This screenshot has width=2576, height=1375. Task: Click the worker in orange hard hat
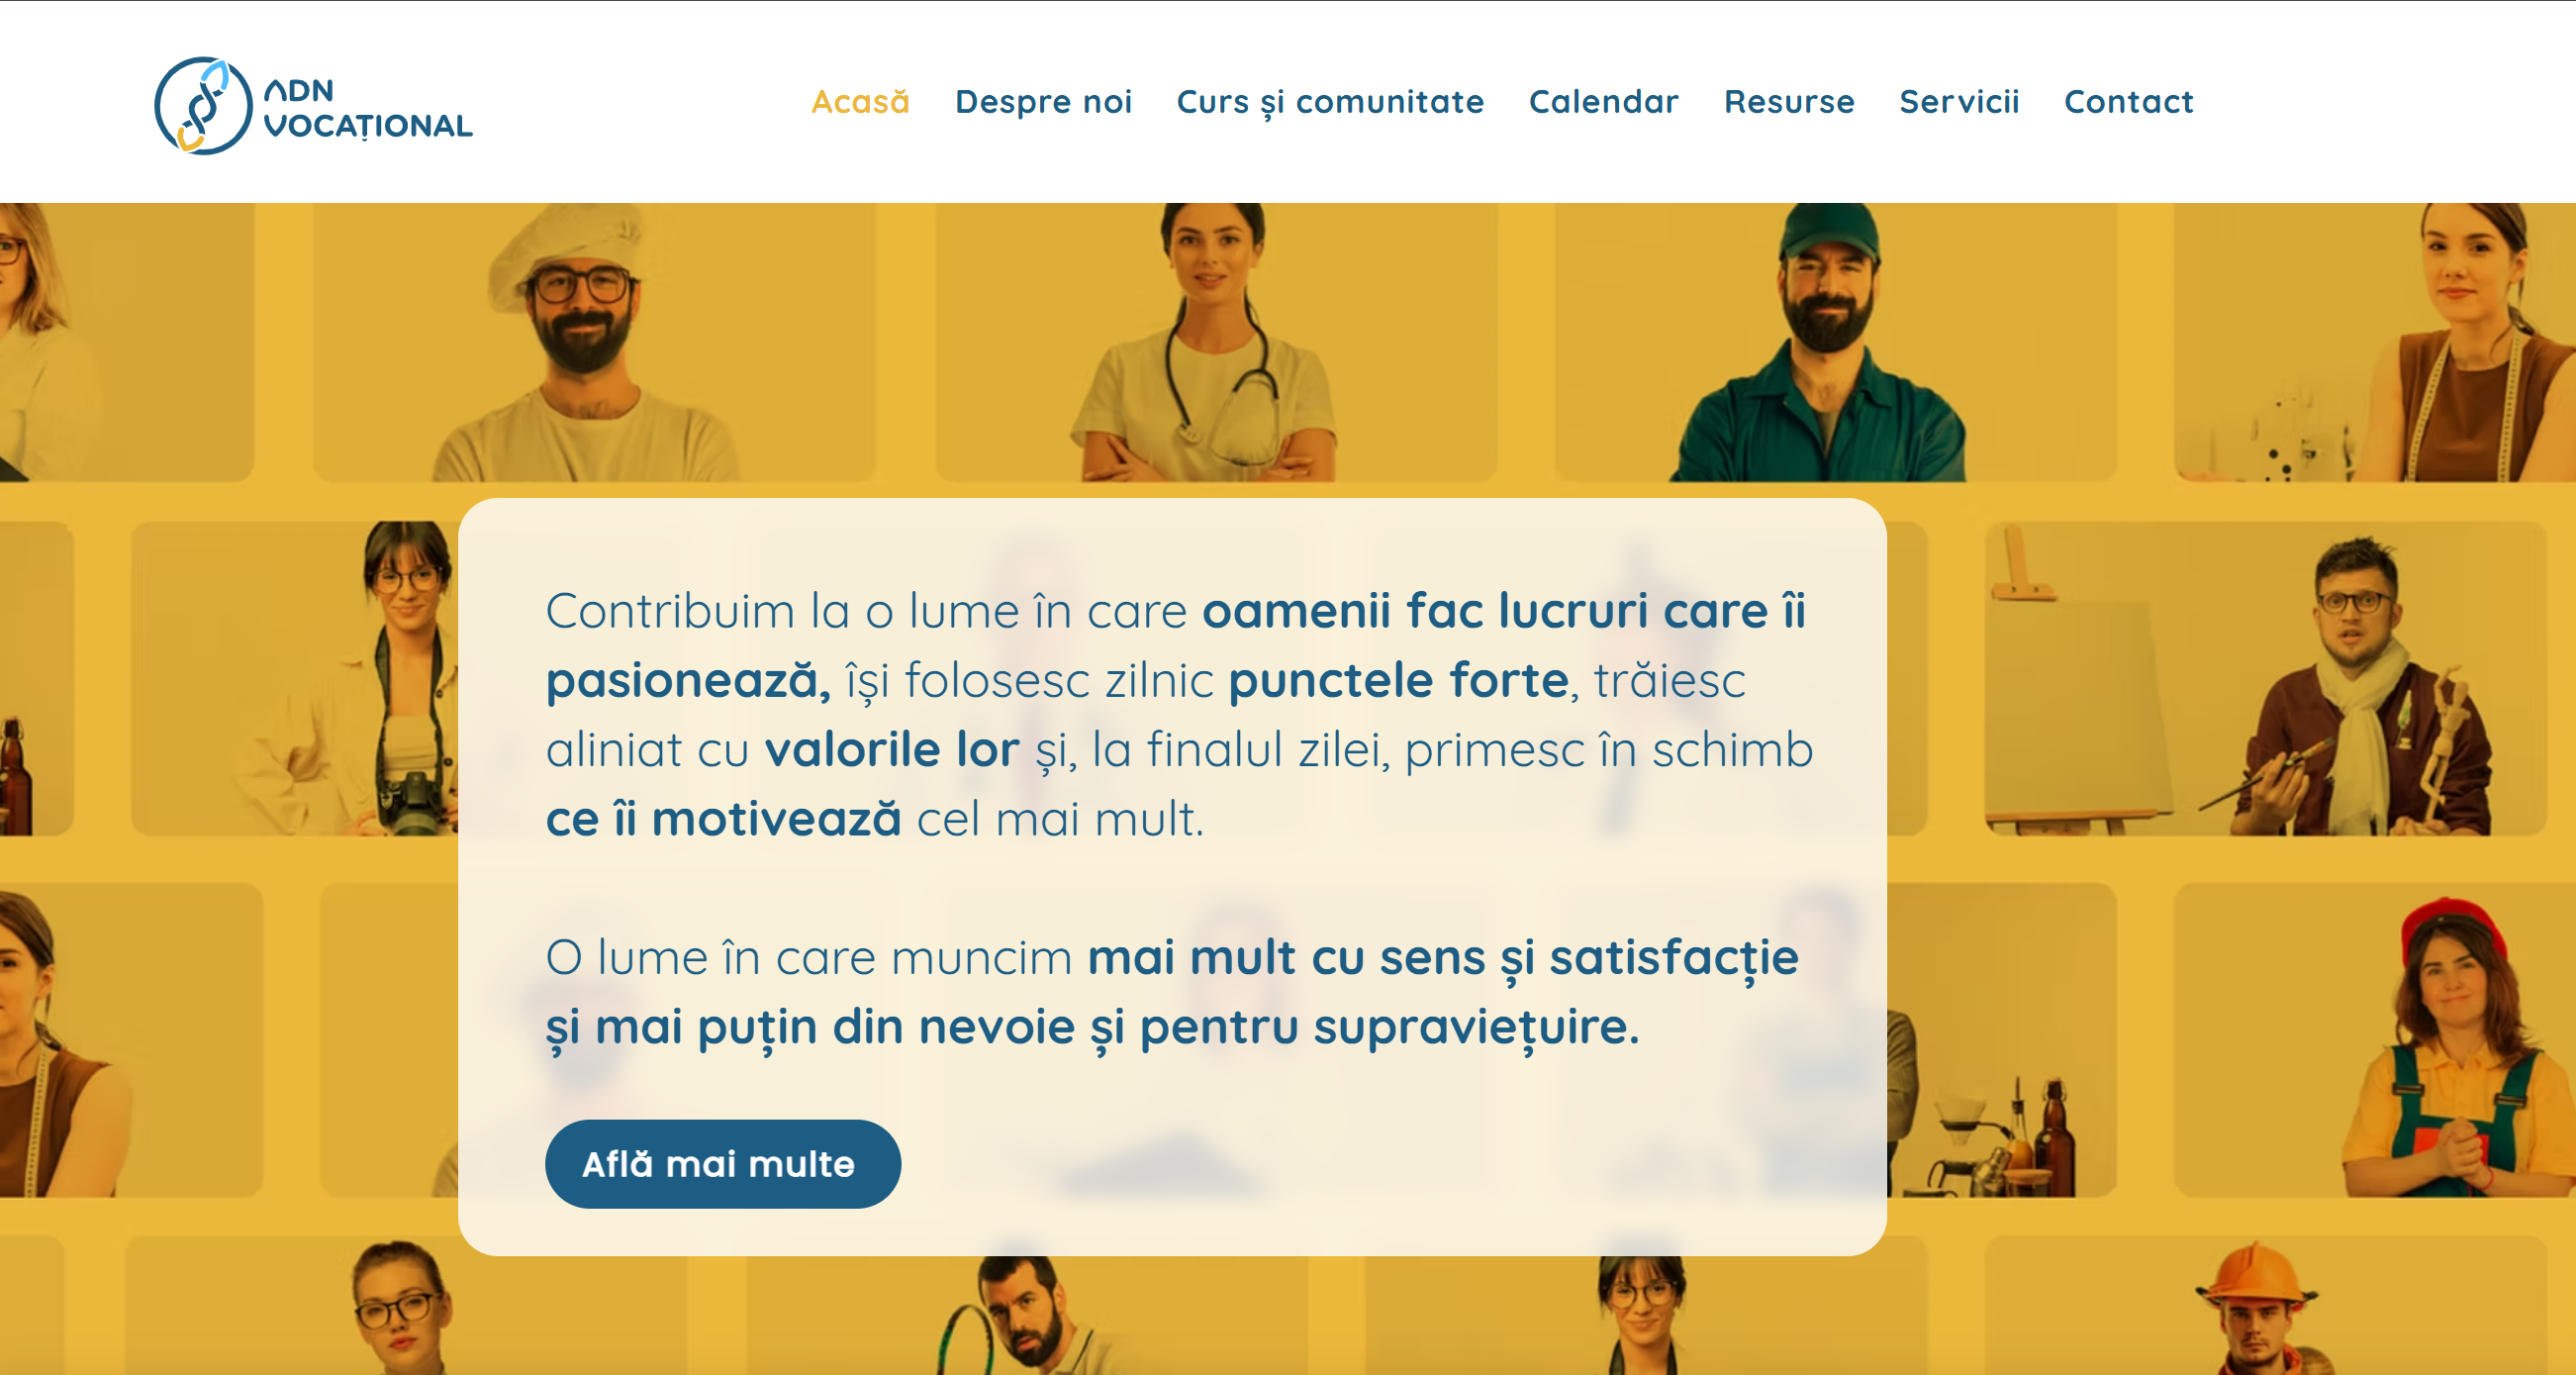point(2265,1305)
